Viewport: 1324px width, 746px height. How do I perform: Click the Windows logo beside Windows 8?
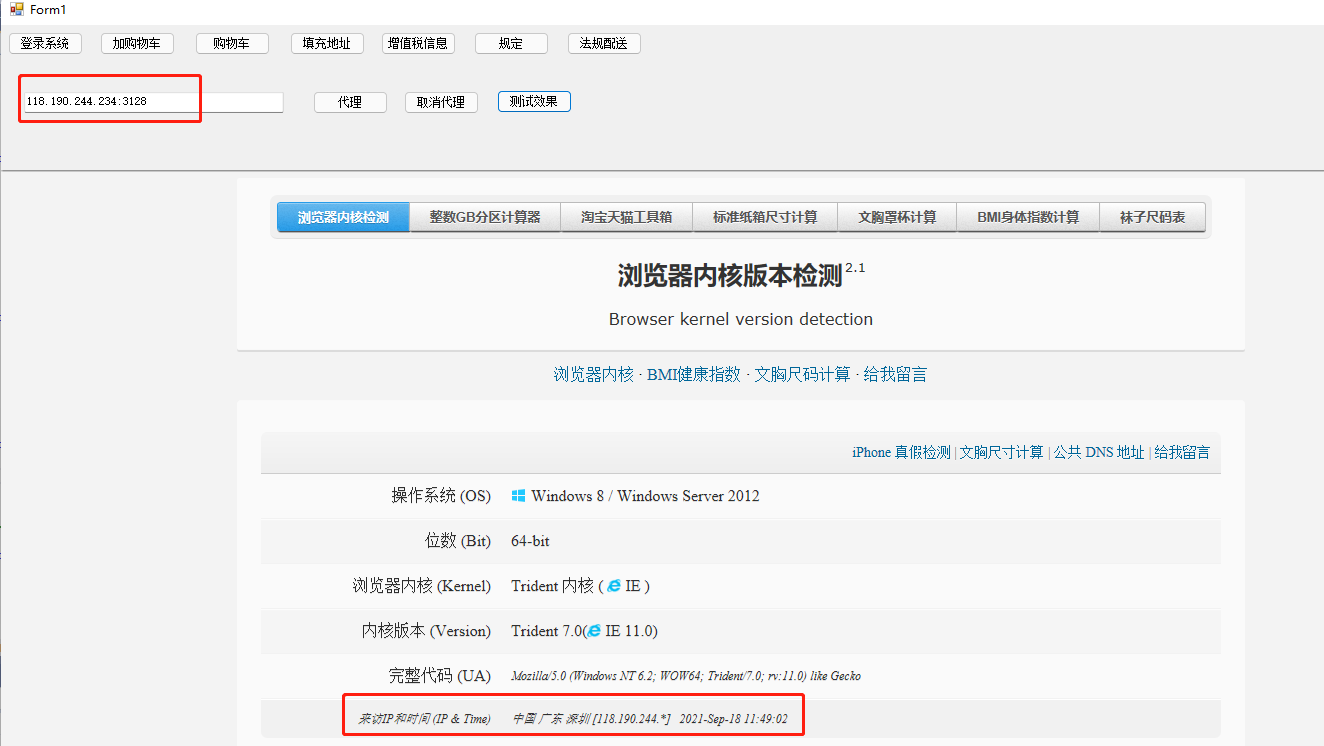pos(519,496)
